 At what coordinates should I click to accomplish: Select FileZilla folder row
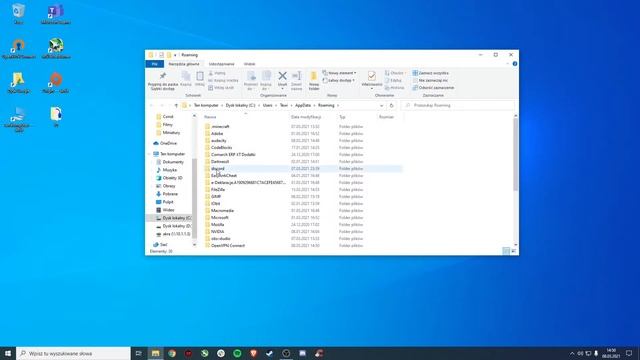(302, 189)
